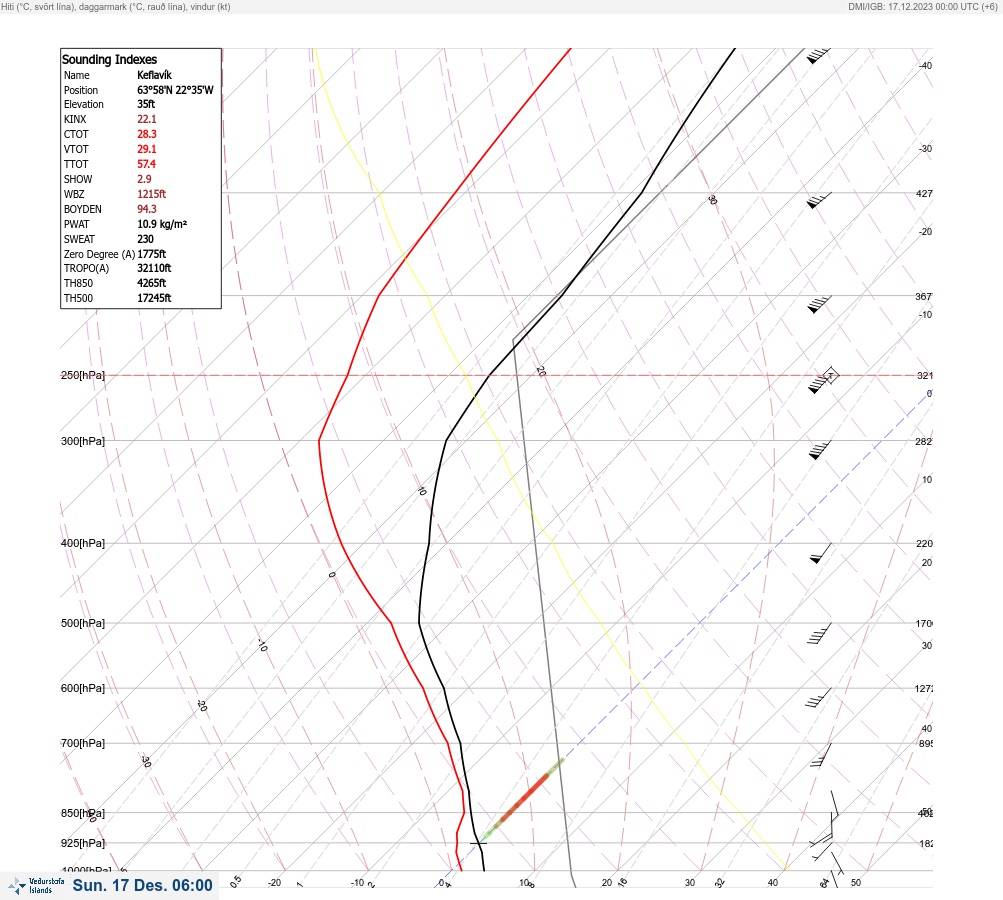The image size is (1003, 900).
Task: Click SHOW value 2.9
Action: pos(144,179)
